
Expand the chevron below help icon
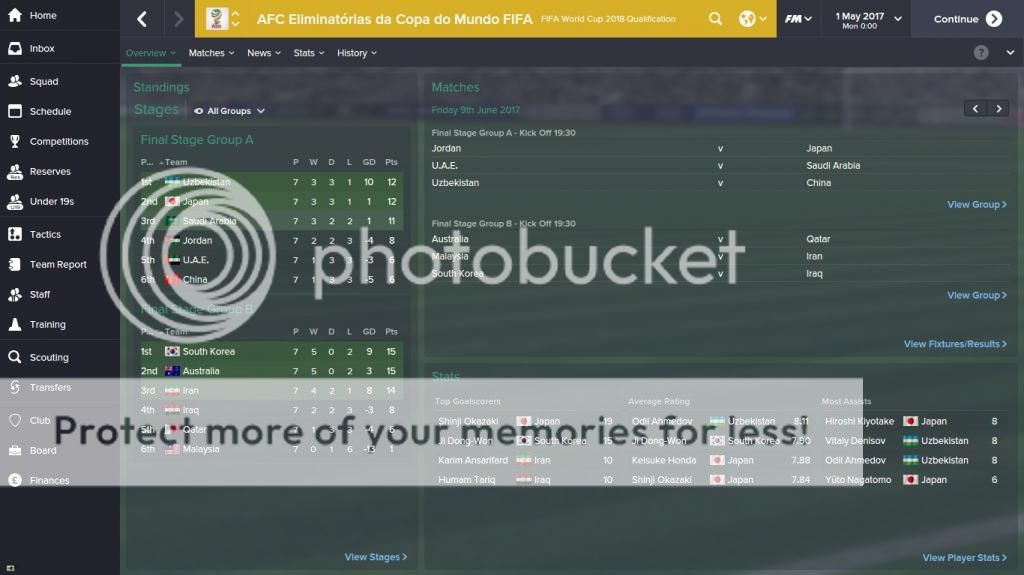pyautogui.click(x=1010, y=53)
